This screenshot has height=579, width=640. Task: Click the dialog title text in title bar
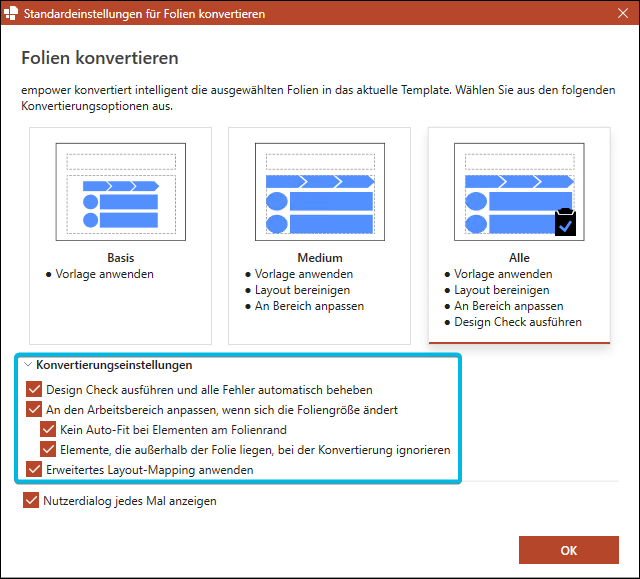pos(144,14)
